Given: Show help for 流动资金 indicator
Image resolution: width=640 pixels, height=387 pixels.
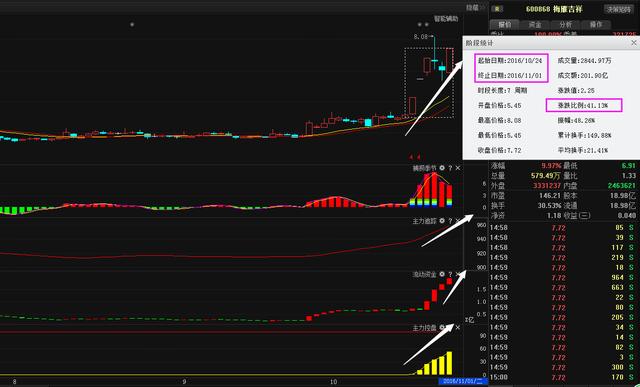Looking at the screenshot, I should (450, 274).
